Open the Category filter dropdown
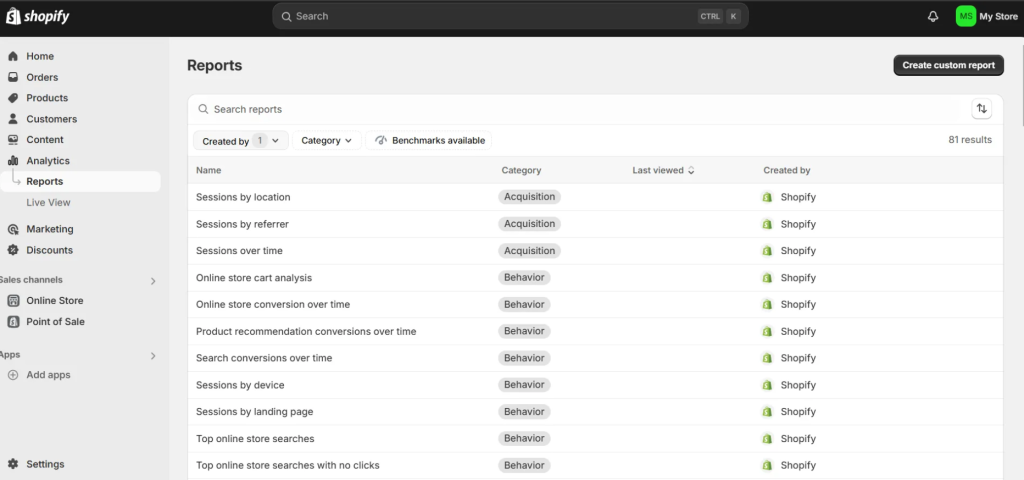Viewport: 1024px width, 480px height. pos(327,140)
